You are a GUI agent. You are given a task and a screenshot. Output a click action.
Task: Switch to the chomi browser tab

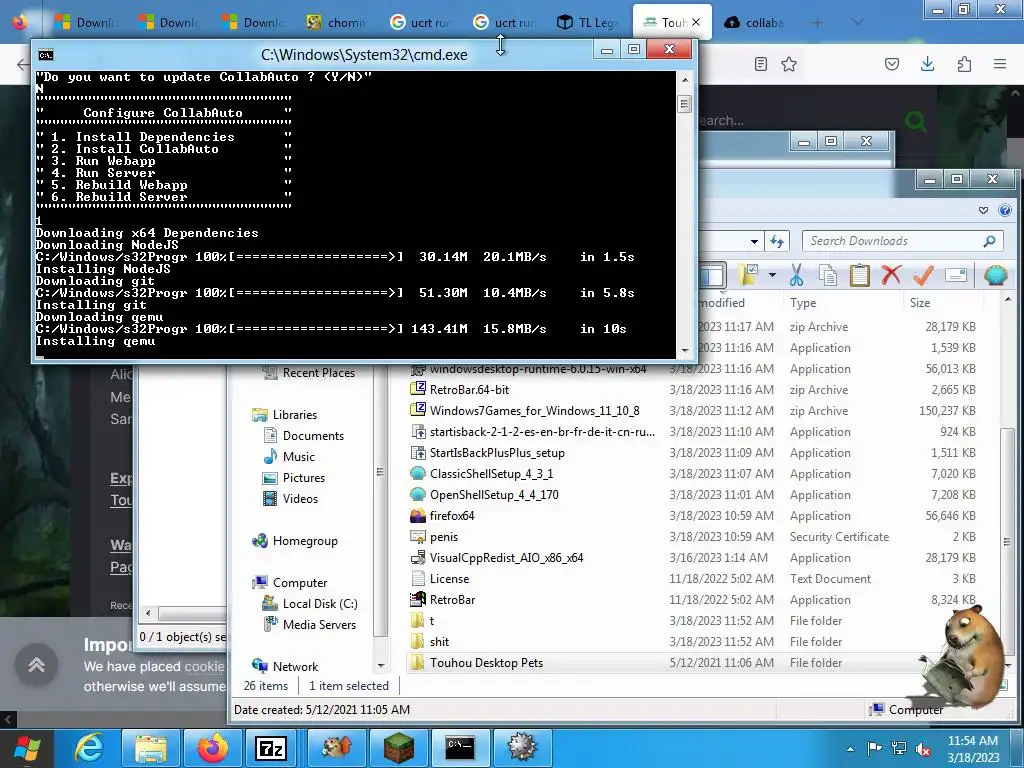[x=336, y=22]
